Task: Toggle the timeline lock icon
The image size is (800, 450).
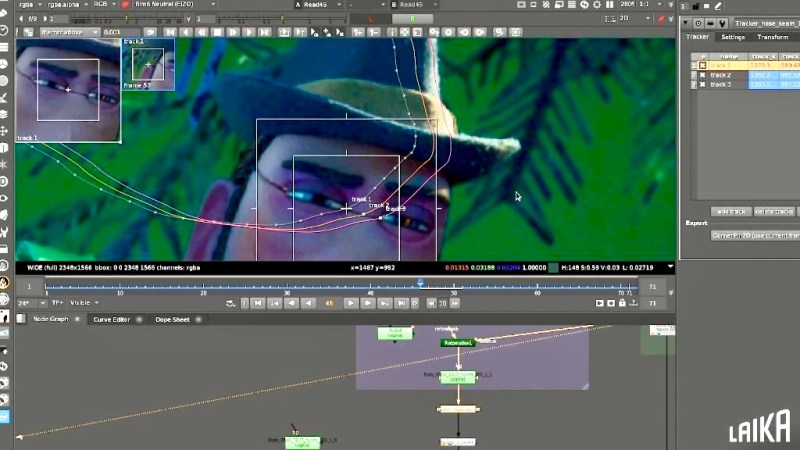Action: click(622, 303)
